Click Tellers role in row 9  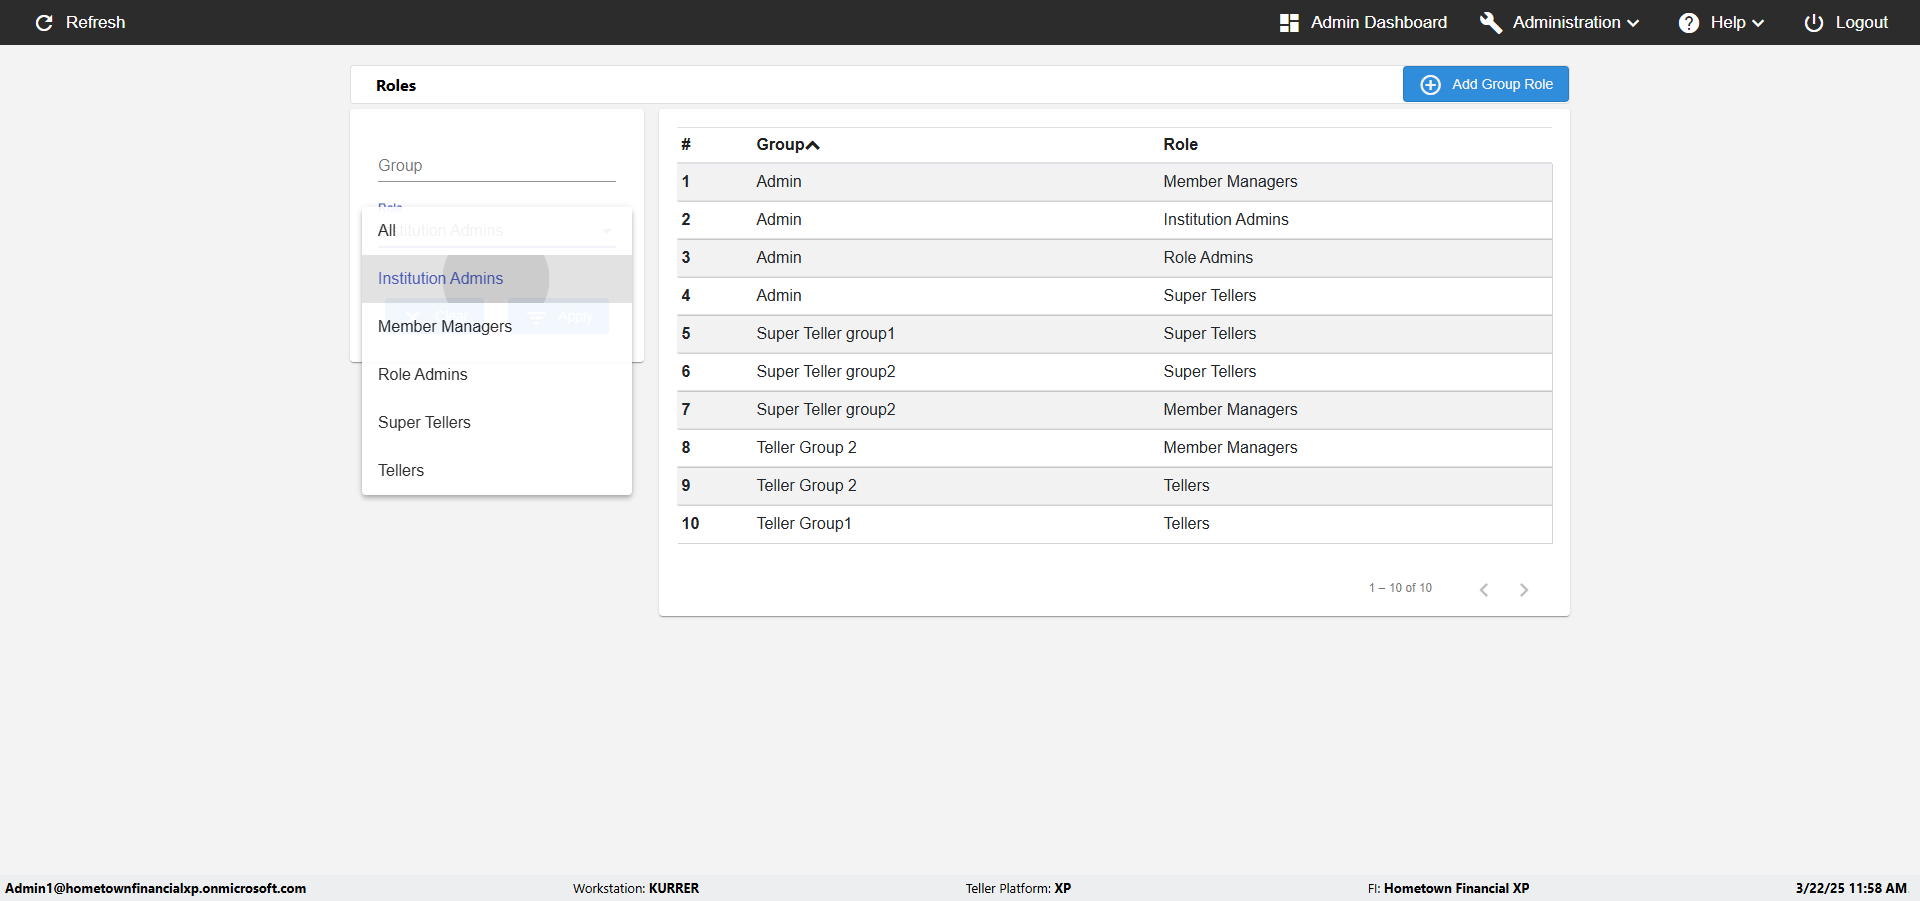tap(1186, 485)
